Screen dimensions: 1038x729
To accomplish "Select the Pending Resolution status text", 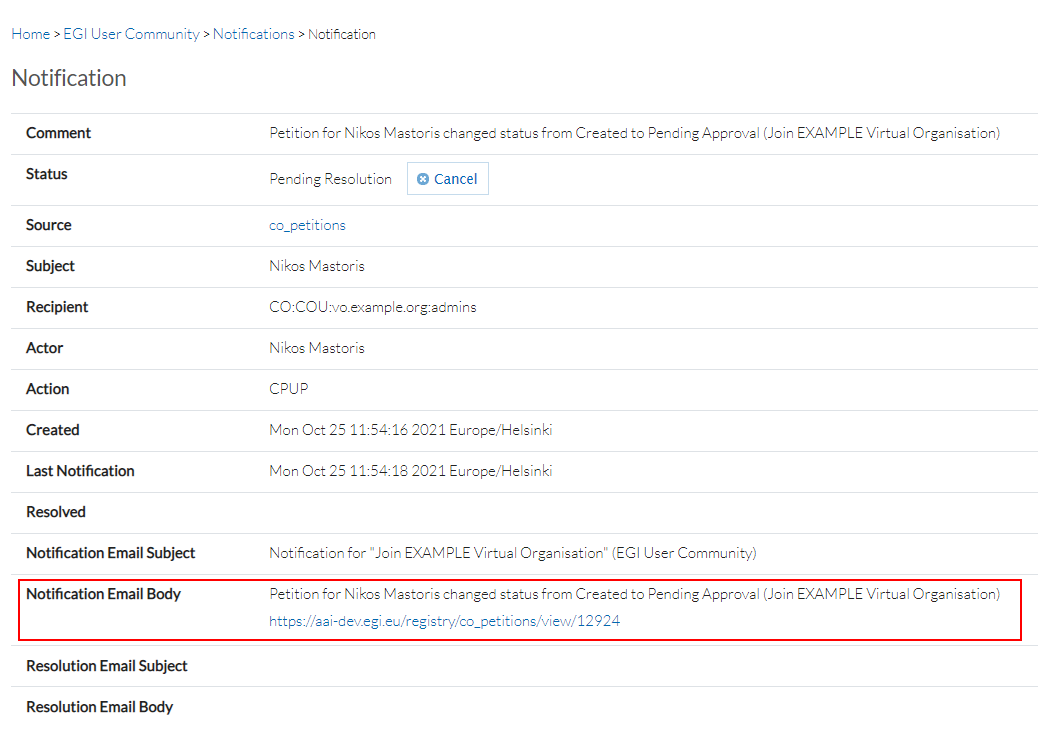I will (330, 179).
